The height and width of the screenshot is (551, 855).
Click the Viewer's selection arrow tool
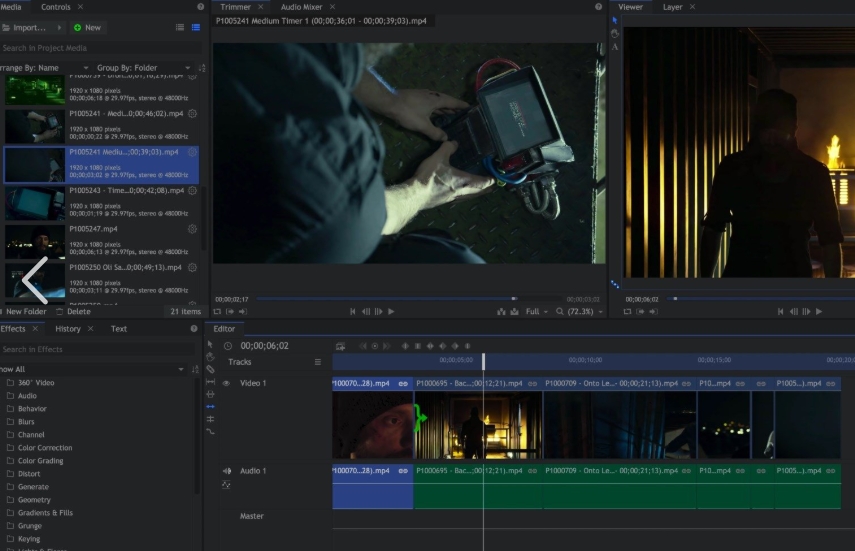coord(615,21)
